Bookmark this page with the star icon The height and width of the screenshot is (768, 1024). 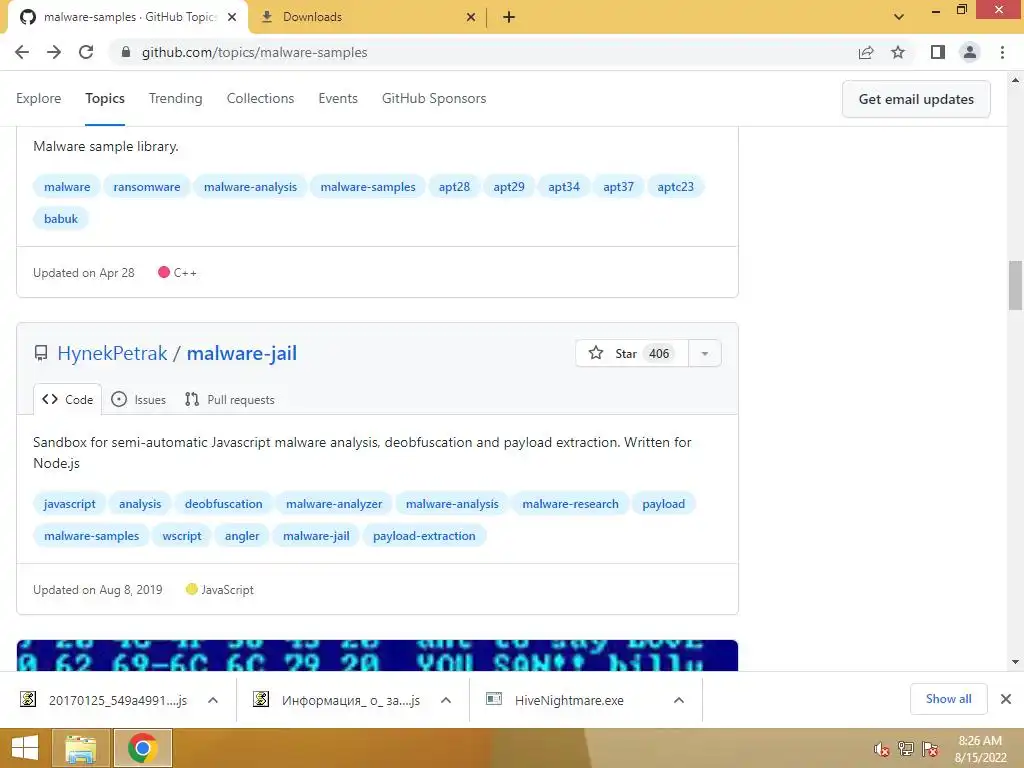pos(898,52)
